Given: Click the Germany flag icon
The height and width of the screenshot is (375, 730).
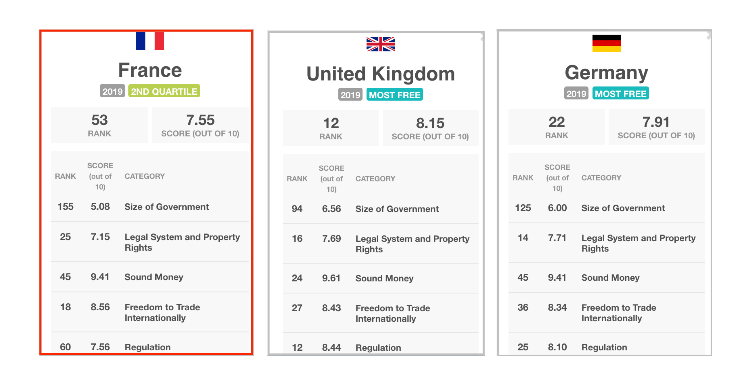Looking at the screenshot, I should point(606,43).
